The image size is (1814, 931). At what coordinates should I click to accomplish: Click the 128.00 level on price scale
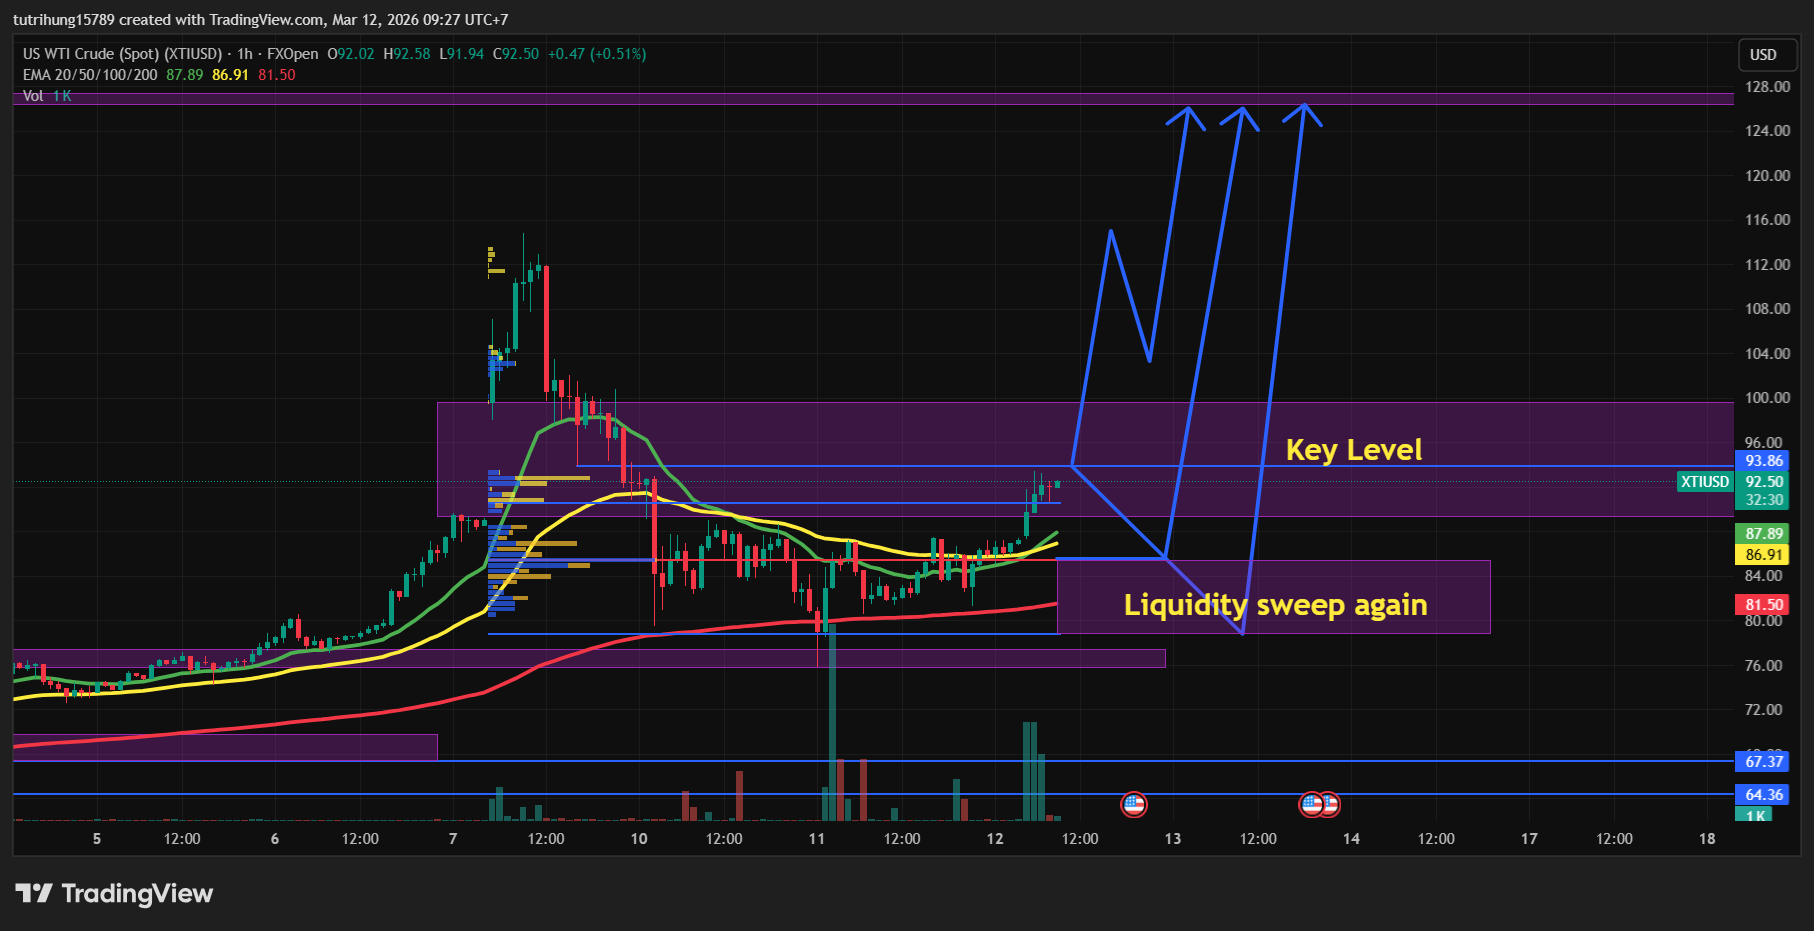point(1767,87)
